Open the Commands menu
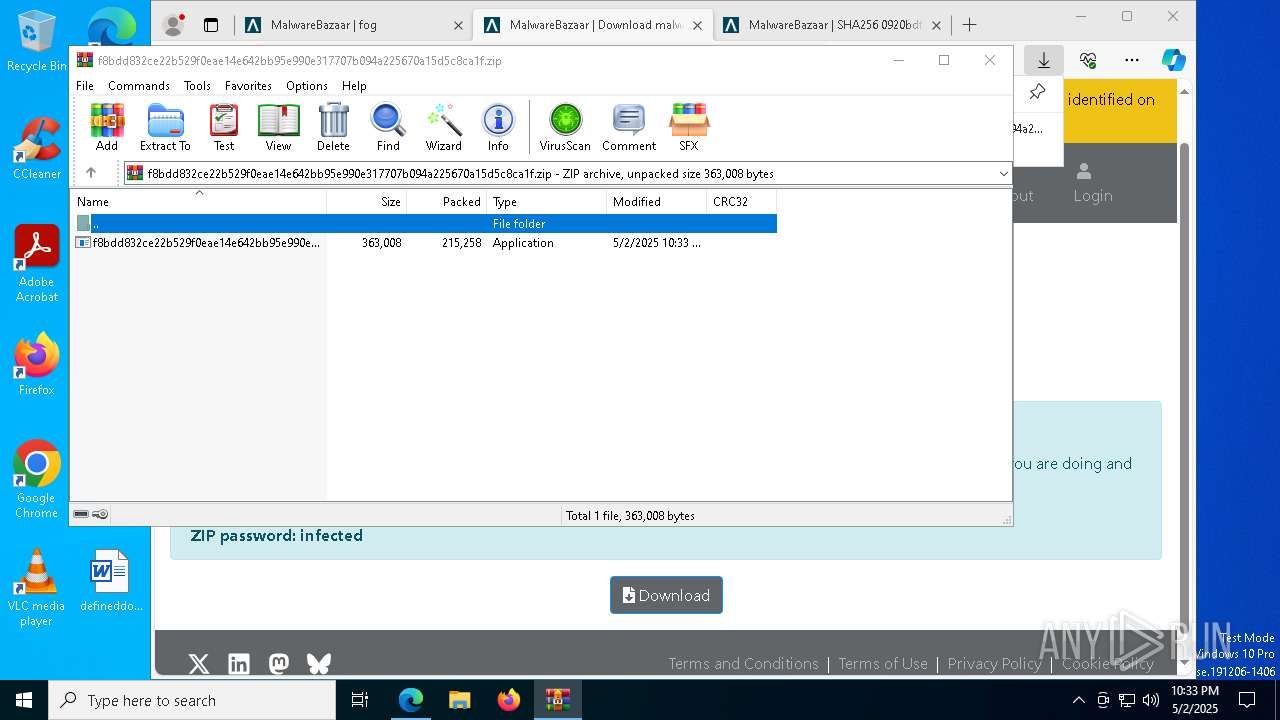This screenshot has width=1280, height=720. pyautogui.click(x=139, y=86)
